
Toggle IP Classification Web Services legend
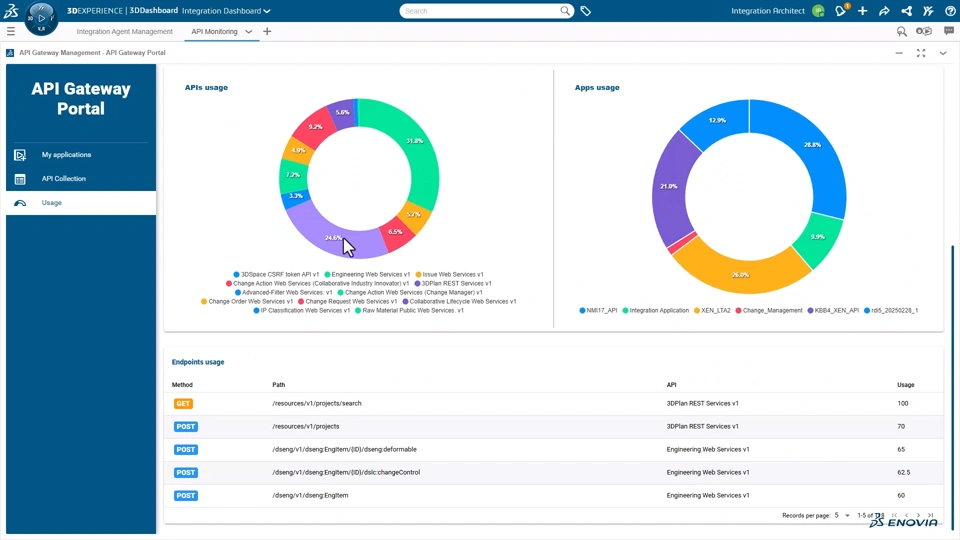(x=302, y=310)
